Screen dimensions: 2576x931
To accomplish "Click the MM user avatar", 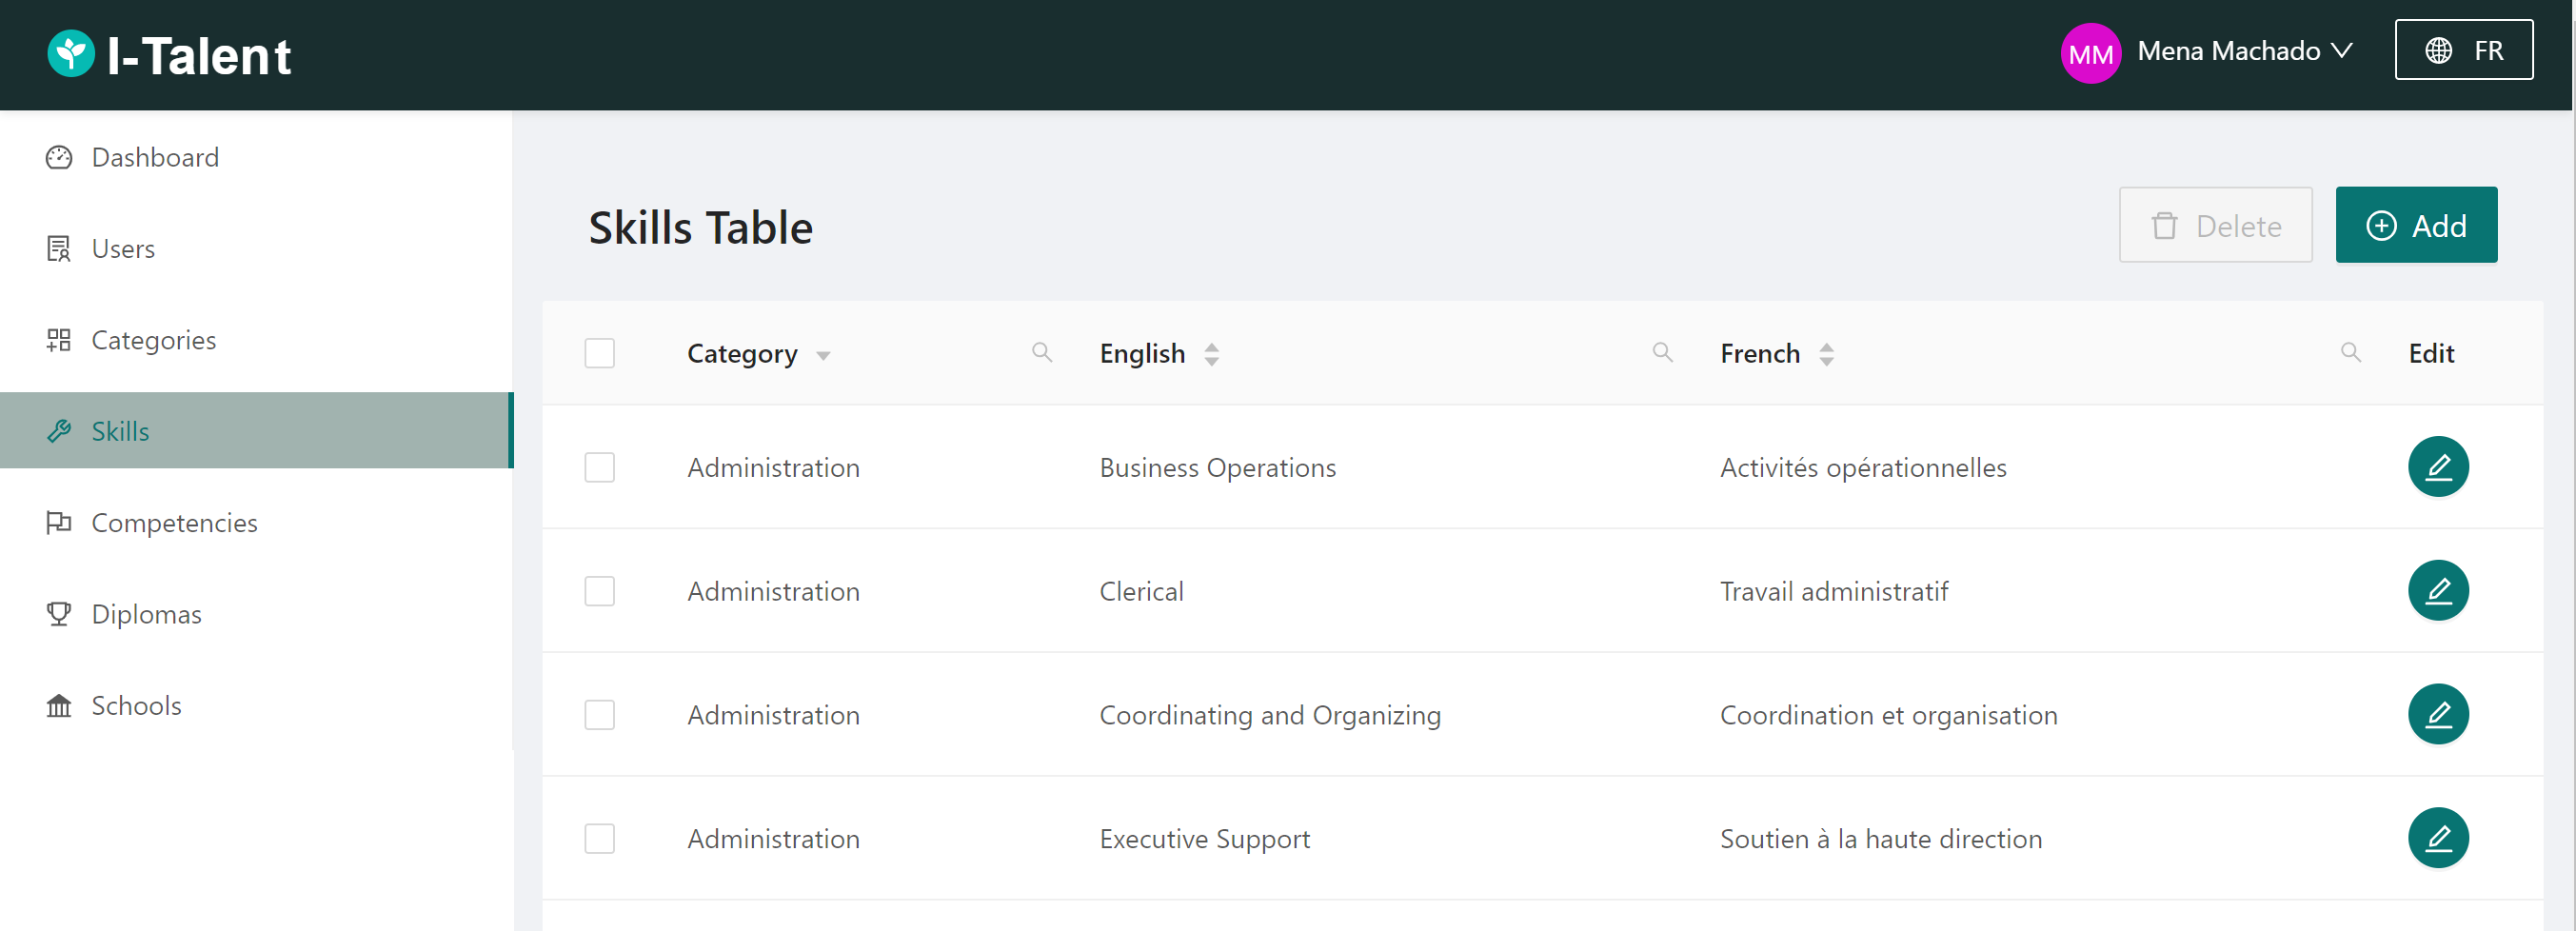I will [2090, 53].
